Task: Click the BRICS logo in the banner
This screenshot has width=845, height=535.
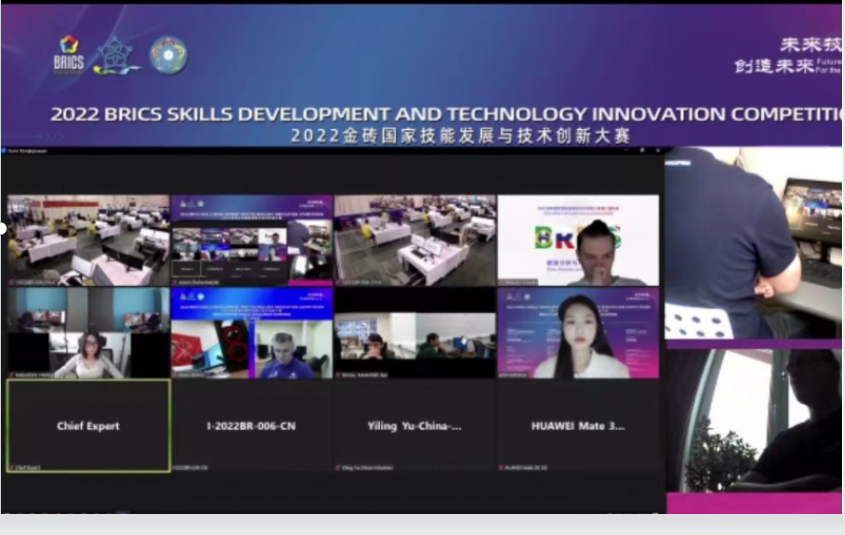Action: (x=68, y=54)
